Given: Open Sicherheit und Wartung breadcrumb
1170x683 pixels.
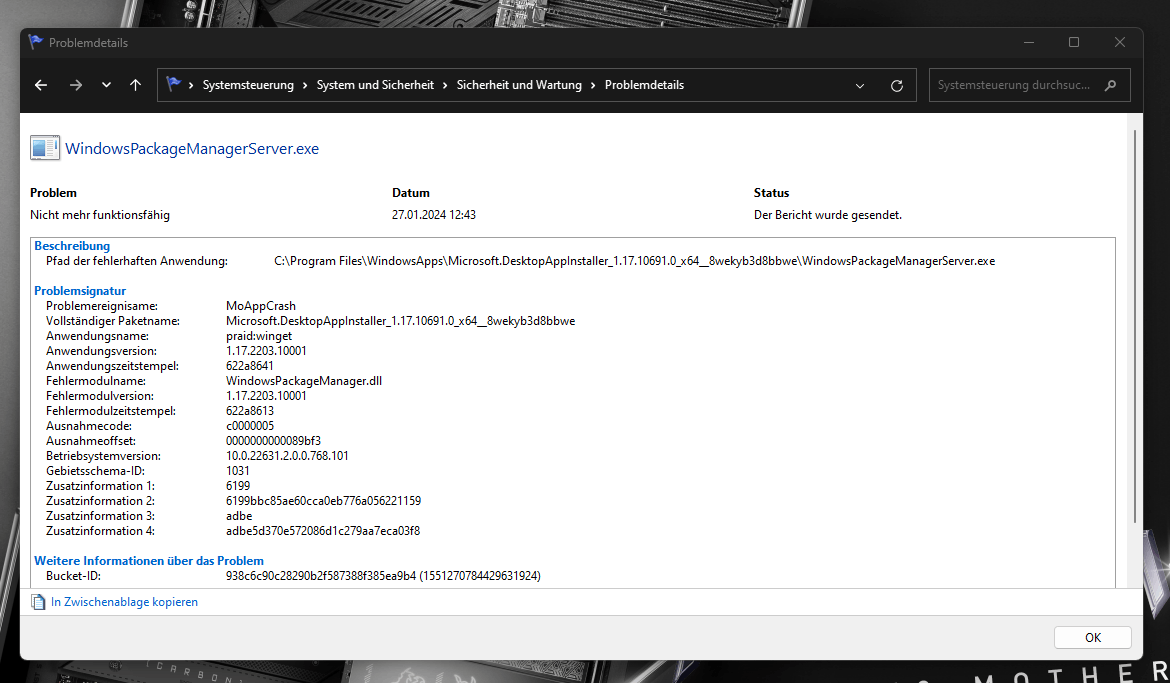Looking at the screenshot, I should (519, 85).
